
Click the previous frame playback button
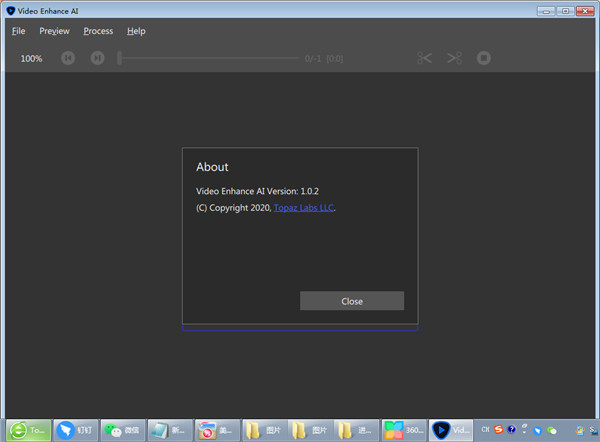click(68, 58)
